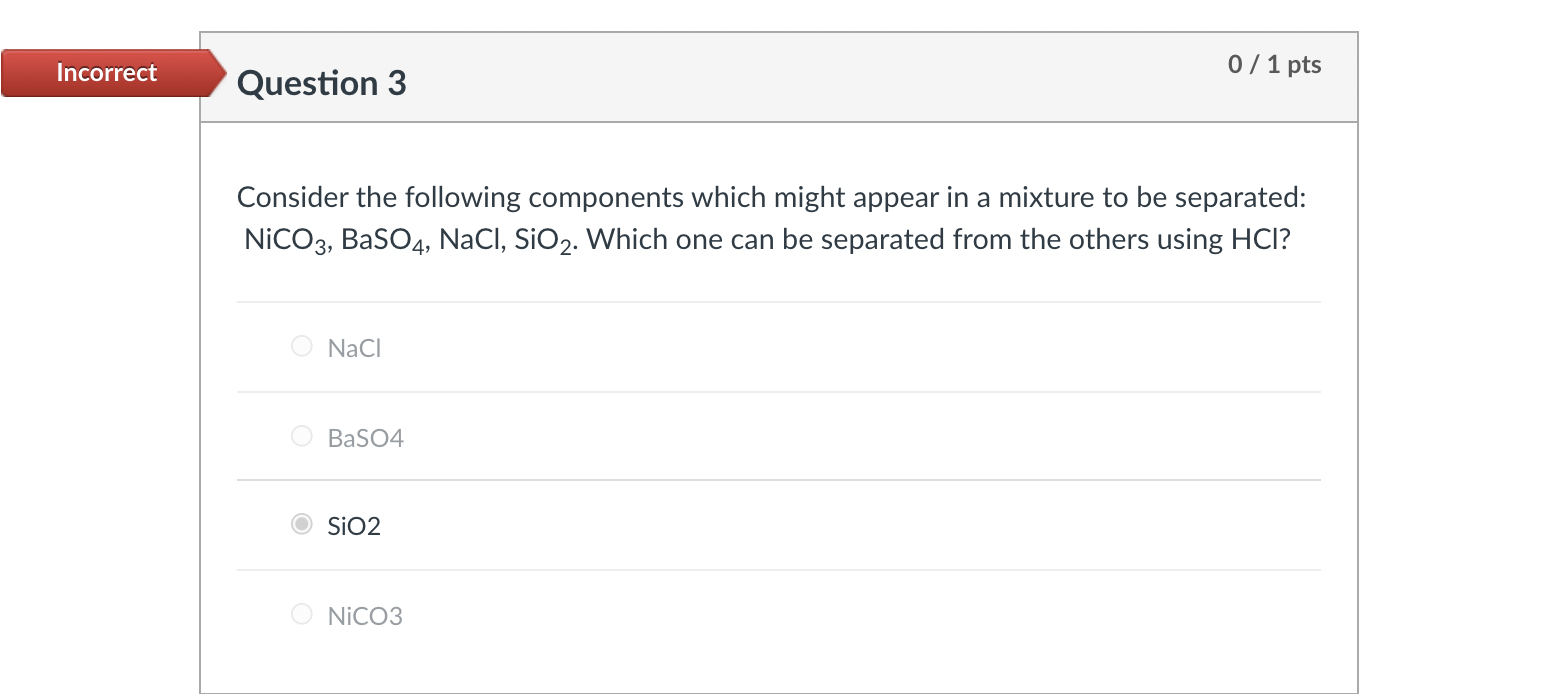Select the BaSO4 answer radio button
This screenshot has height=694, width=1555.
301,435
